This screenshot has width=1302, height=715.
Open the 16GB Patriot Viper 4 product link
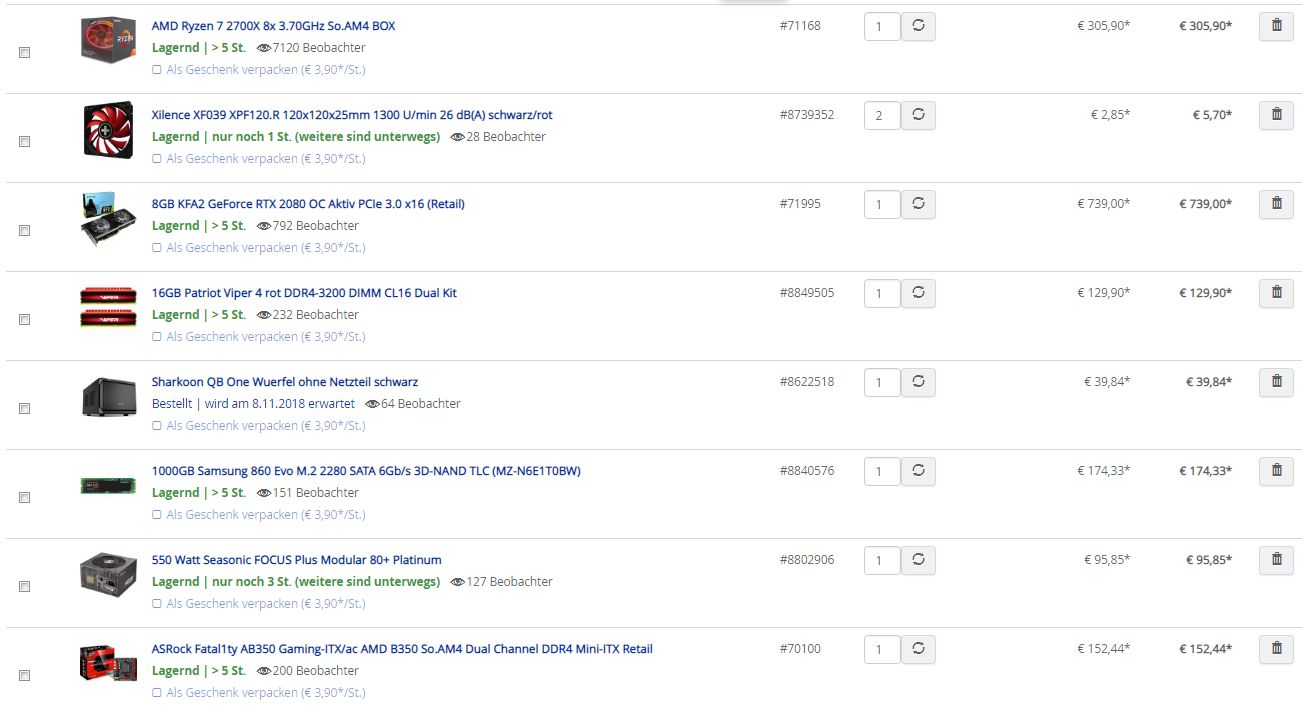(304, 293)
